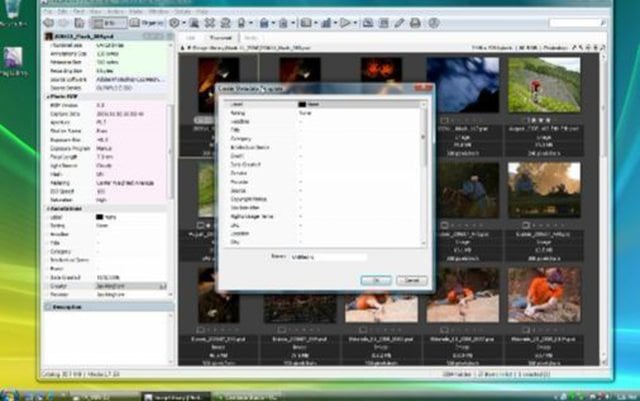640x401 pixels.
Task: Open the dropdown arrow beside the gear icon
Action: pos(184,23)
